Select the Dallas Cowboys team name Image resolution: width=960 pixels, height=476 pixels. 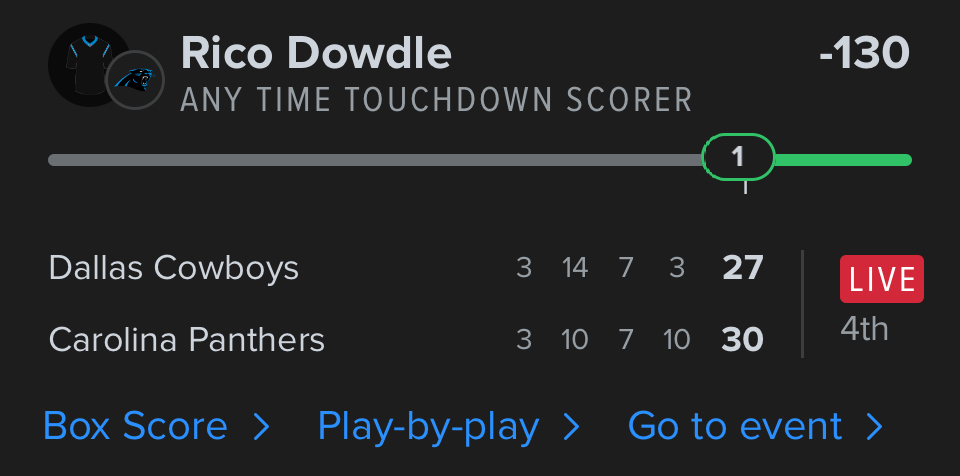point(174,268)
